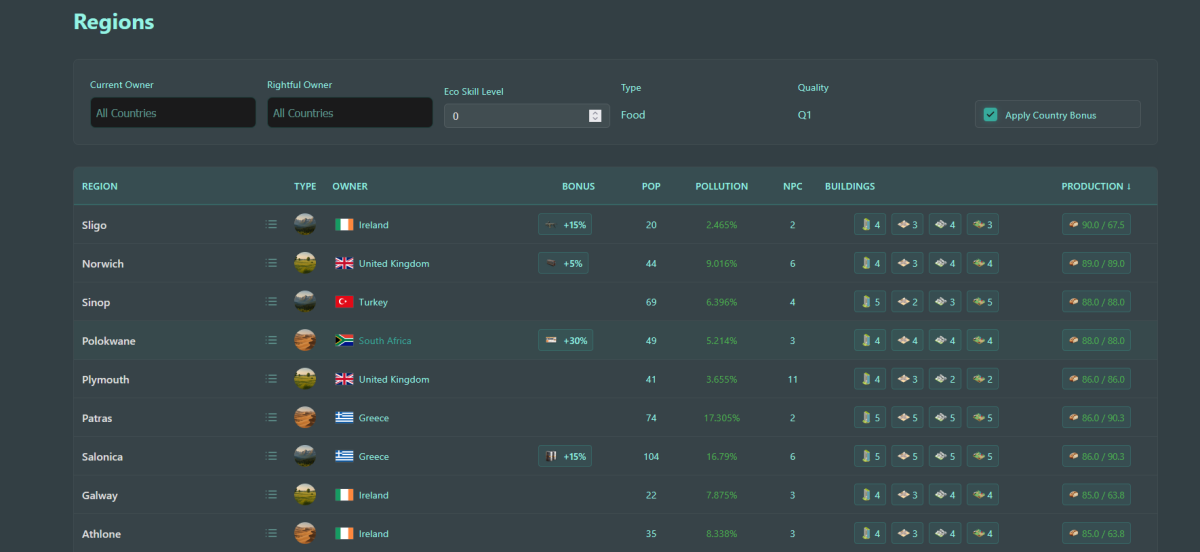The height and width of the screenshot is (552, 1200).
Task: Click the Turkey flag icon in Sinop row
Action: [344, 302]
